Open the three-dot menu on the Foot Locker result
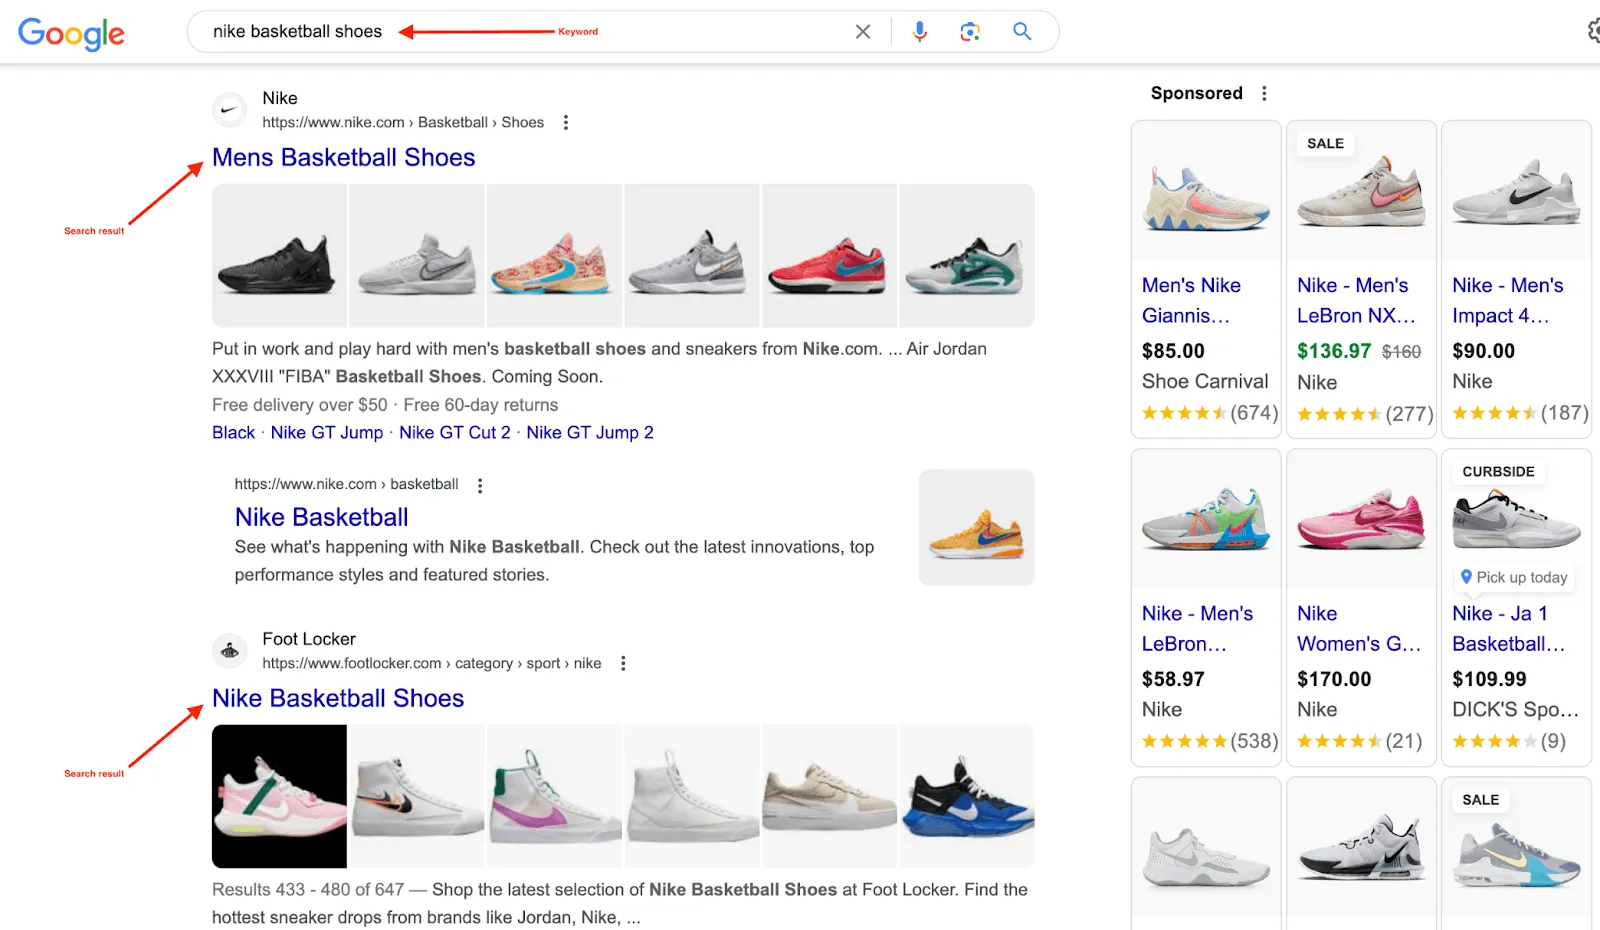The image size is (1600, 930). click(x=623, y=662)
